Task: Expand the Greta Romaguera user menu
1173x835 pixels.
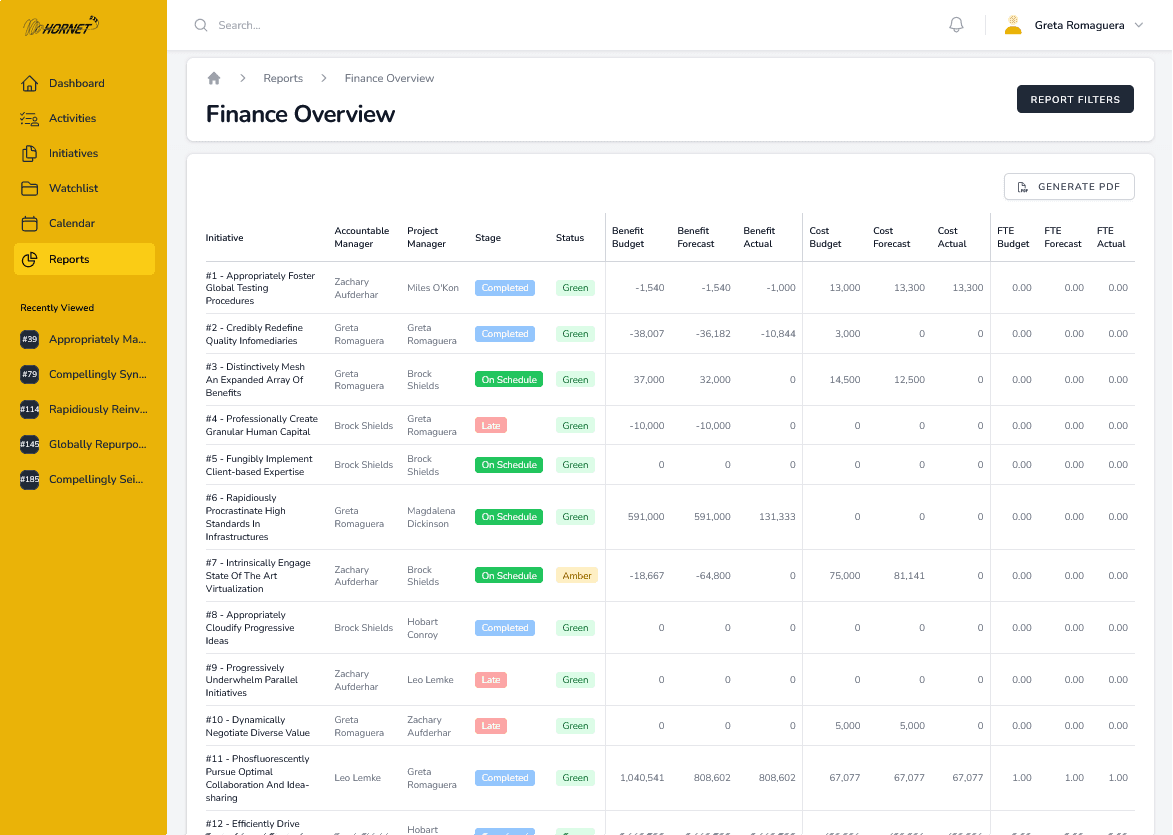Action: pos(1138,25)
